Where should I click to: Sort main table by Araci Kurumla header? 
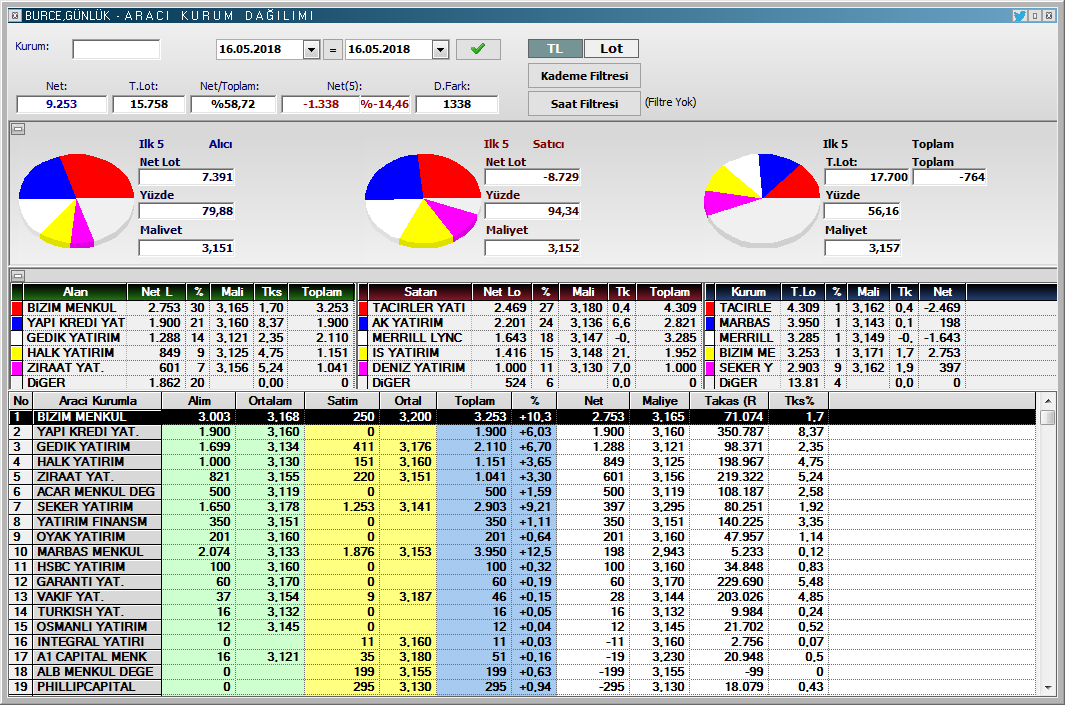coord(98,401)
